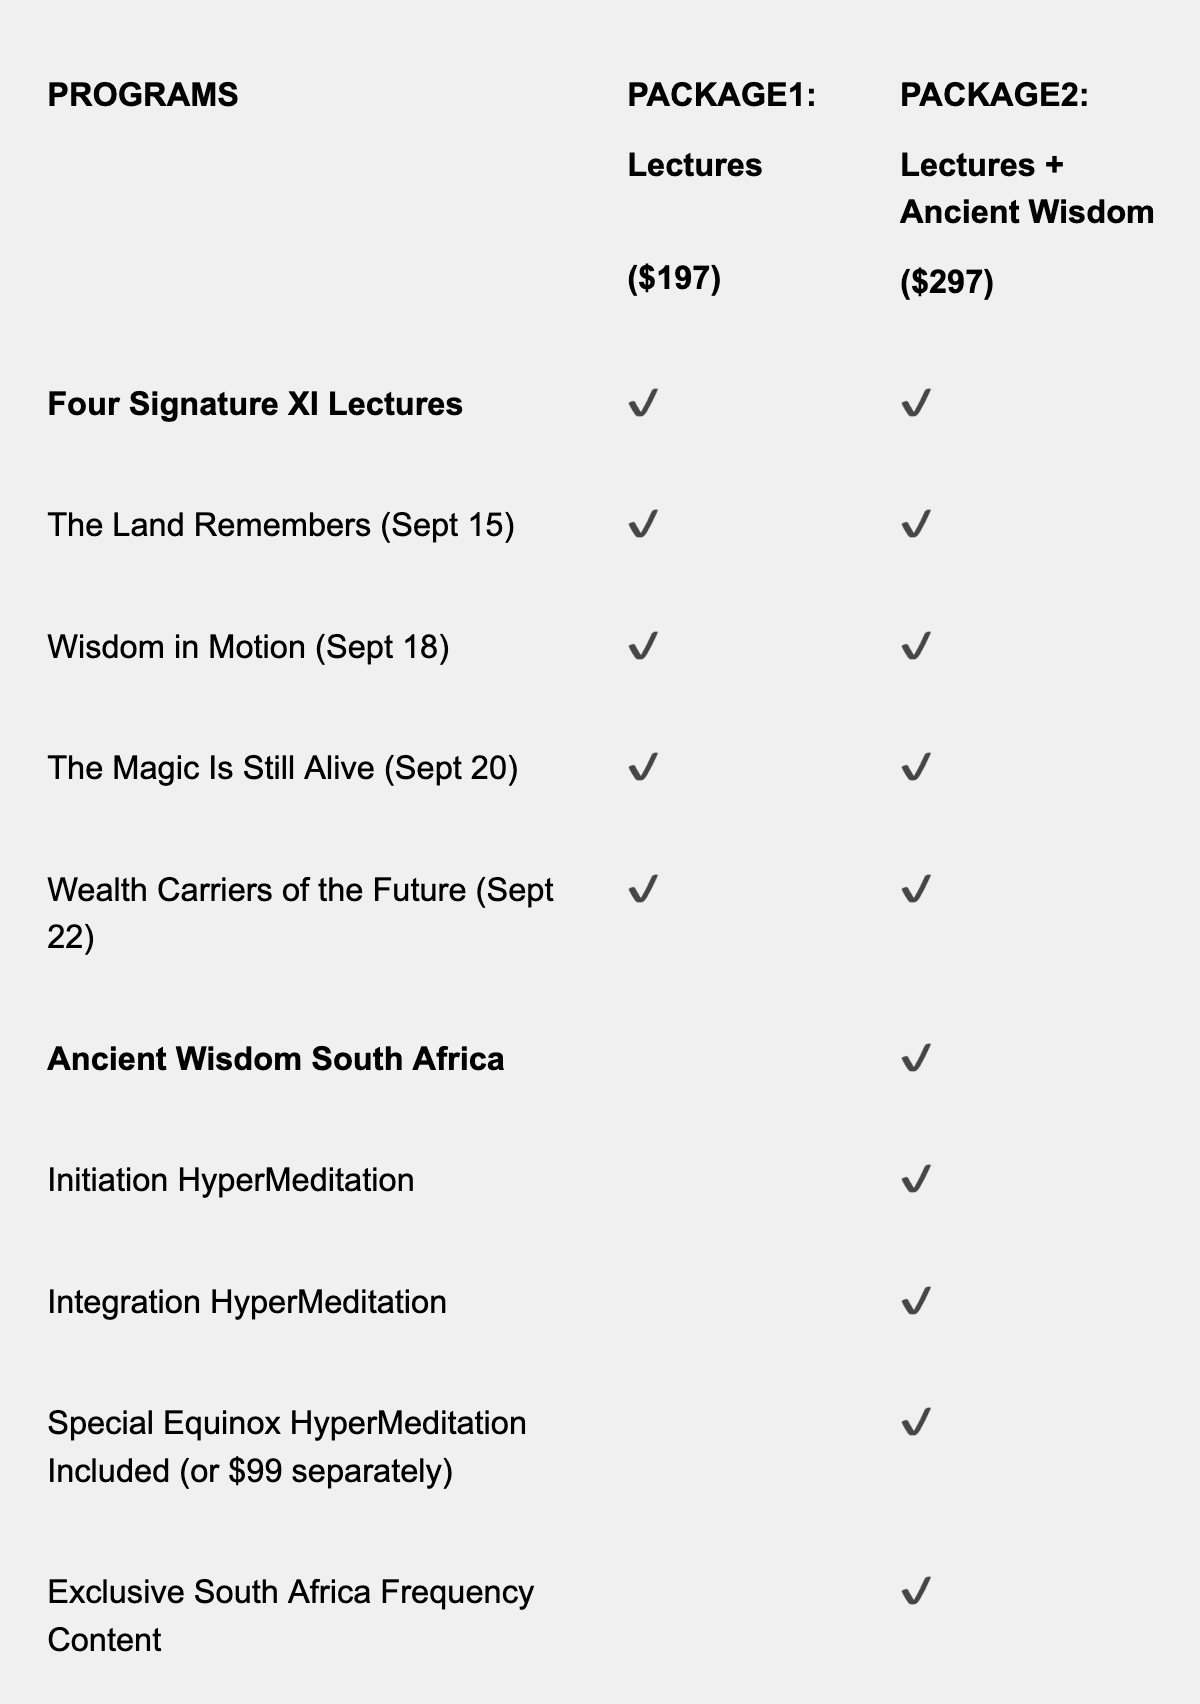Viewport: 1200px width, 1704px height.
Task: Click the $197 price text
Action: coord(674,278)
